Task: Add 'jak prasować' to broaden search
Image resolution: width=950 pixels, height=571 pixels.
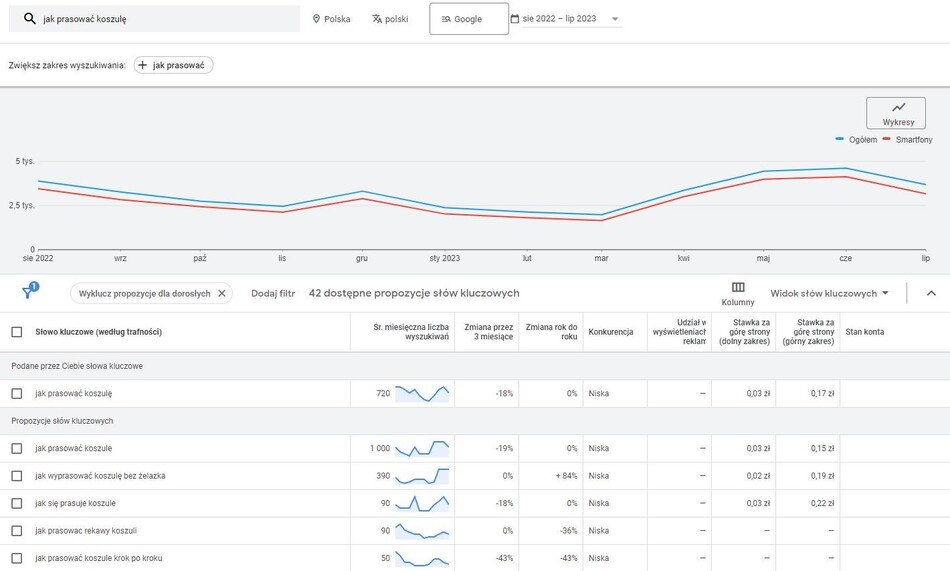Action: (x=173, y=65)
